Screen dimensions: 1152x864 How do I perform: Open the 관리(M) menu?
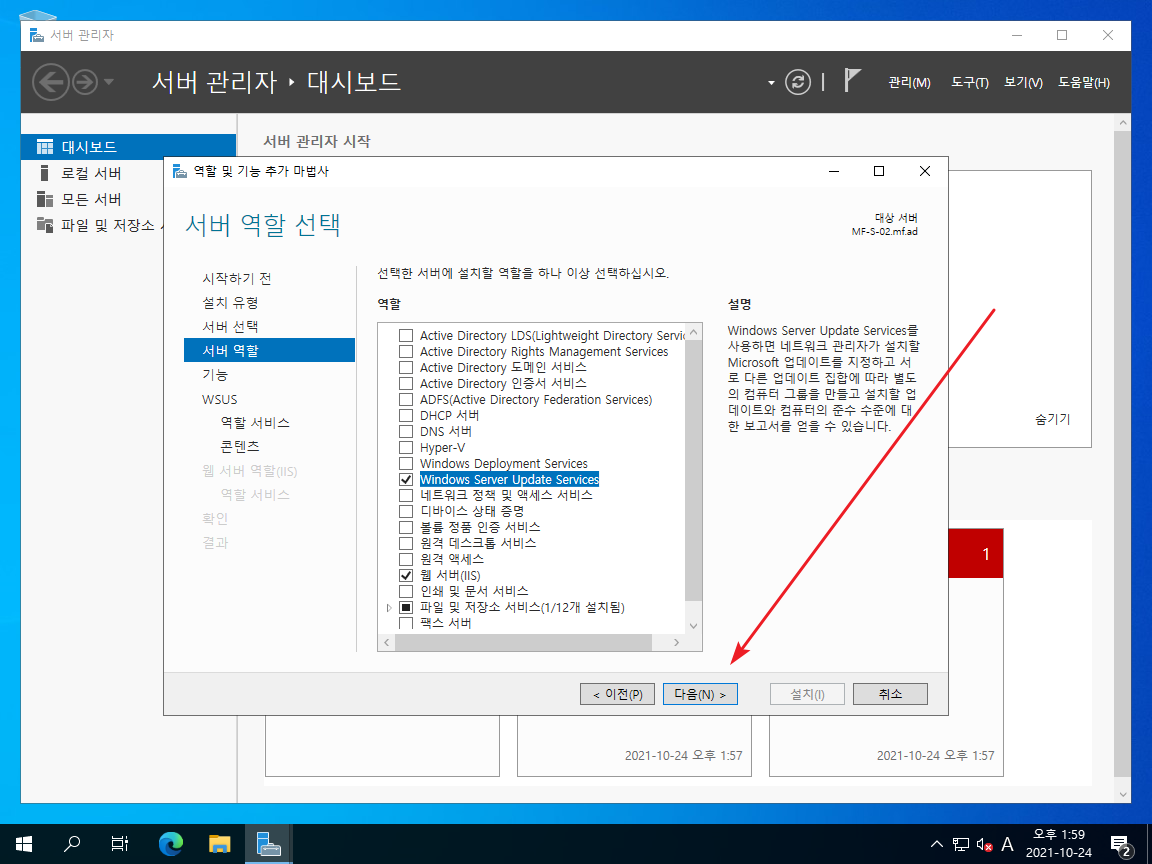[x=909, y=82]
